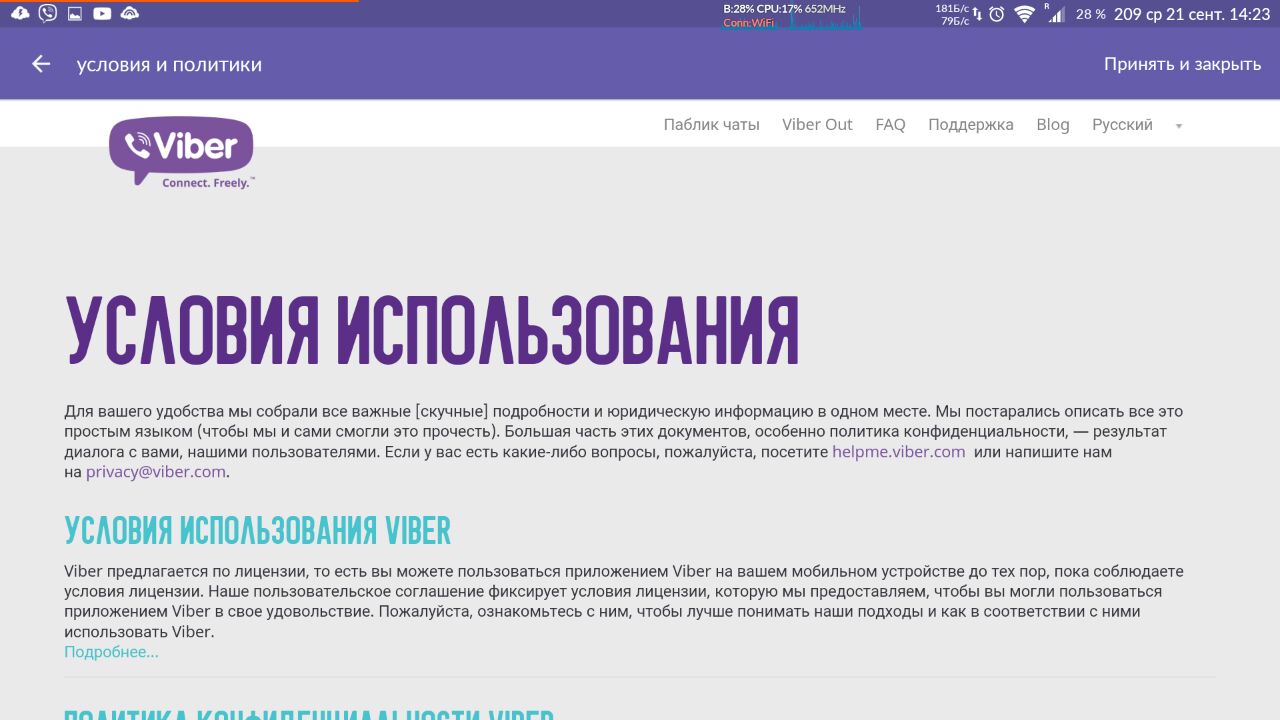This screenshot has height=720, width=1280.
Task: Tap the YouTube notification icon
Action: [102, 14]
